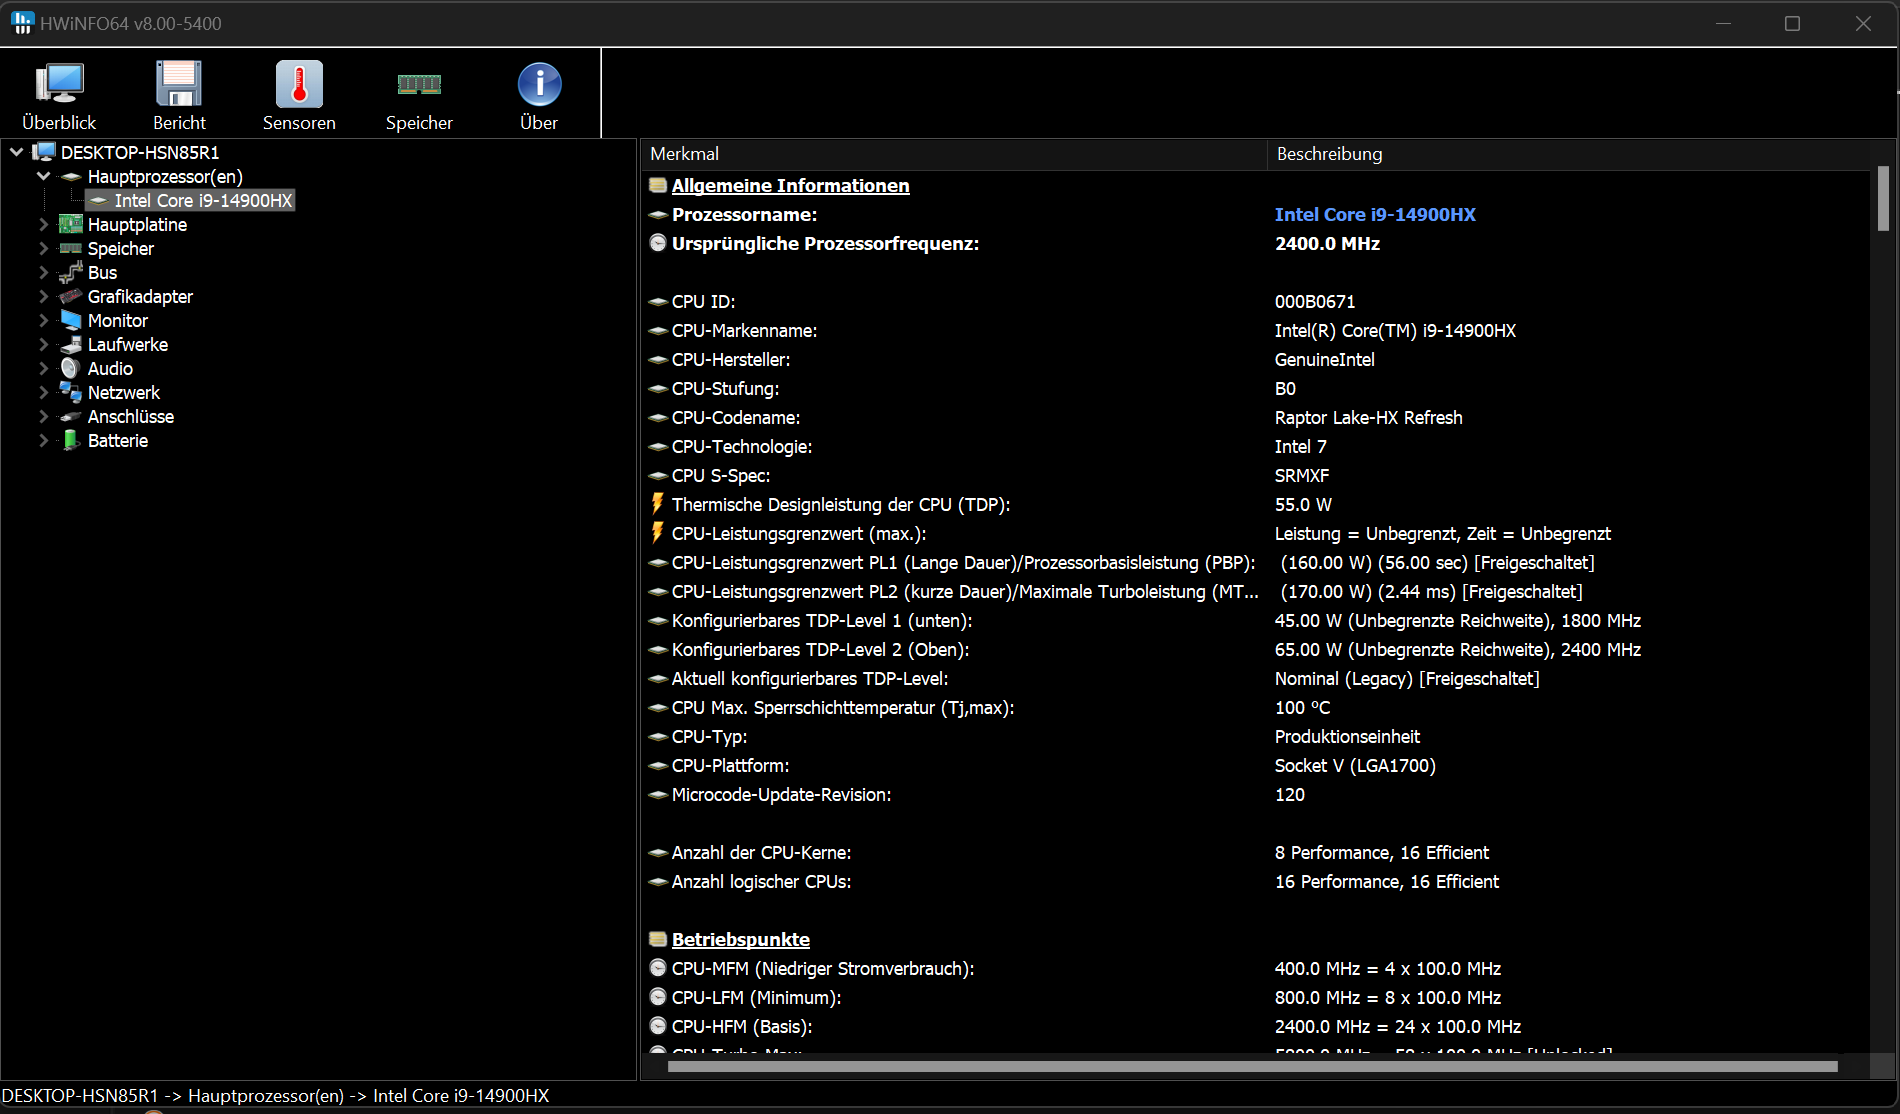Click clock icon beside Ursprüngliche Prozessorfrequenz

coord(658,243)
